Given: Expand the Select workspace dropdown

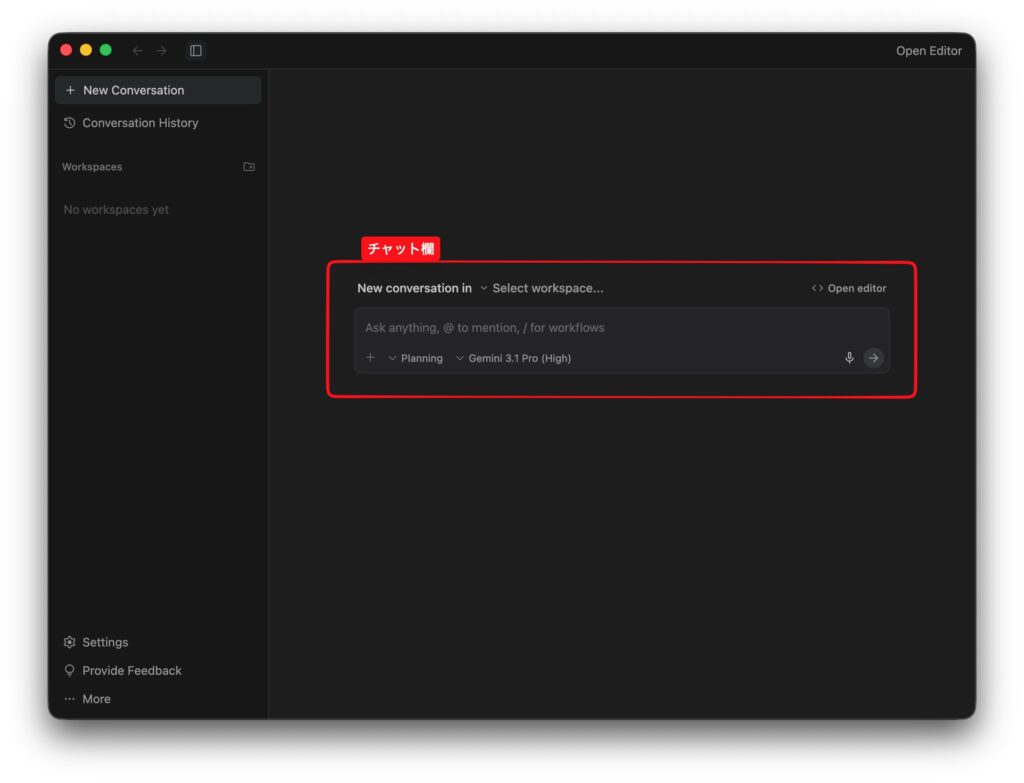Looking at the screenshot, I should 541,288.
